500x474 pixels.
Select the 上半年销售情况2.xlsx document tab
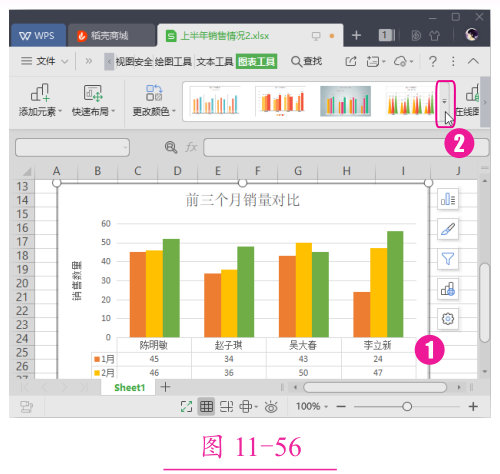pos(225,36)
